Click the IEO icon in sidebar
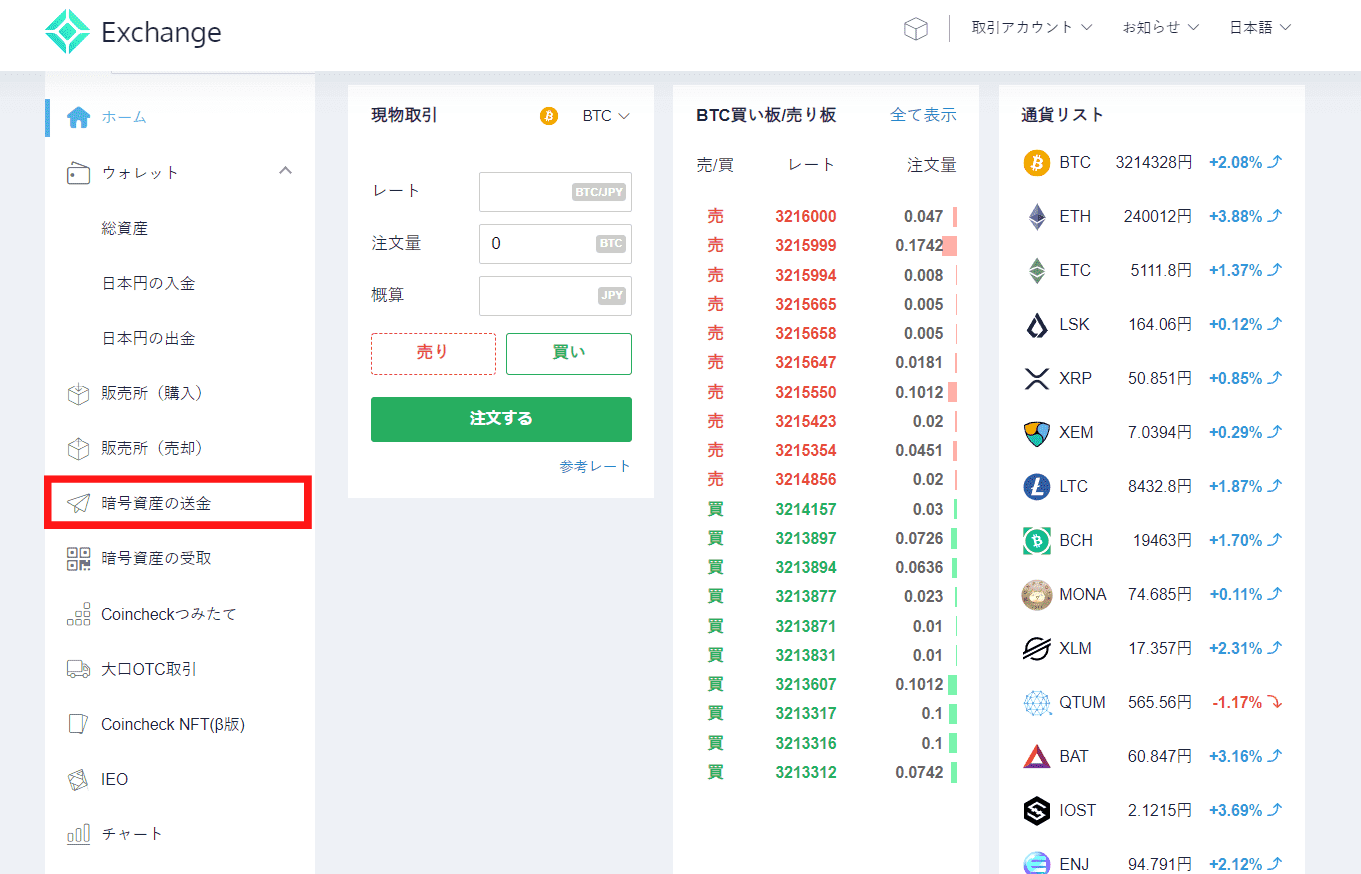 tap(78, 779)
